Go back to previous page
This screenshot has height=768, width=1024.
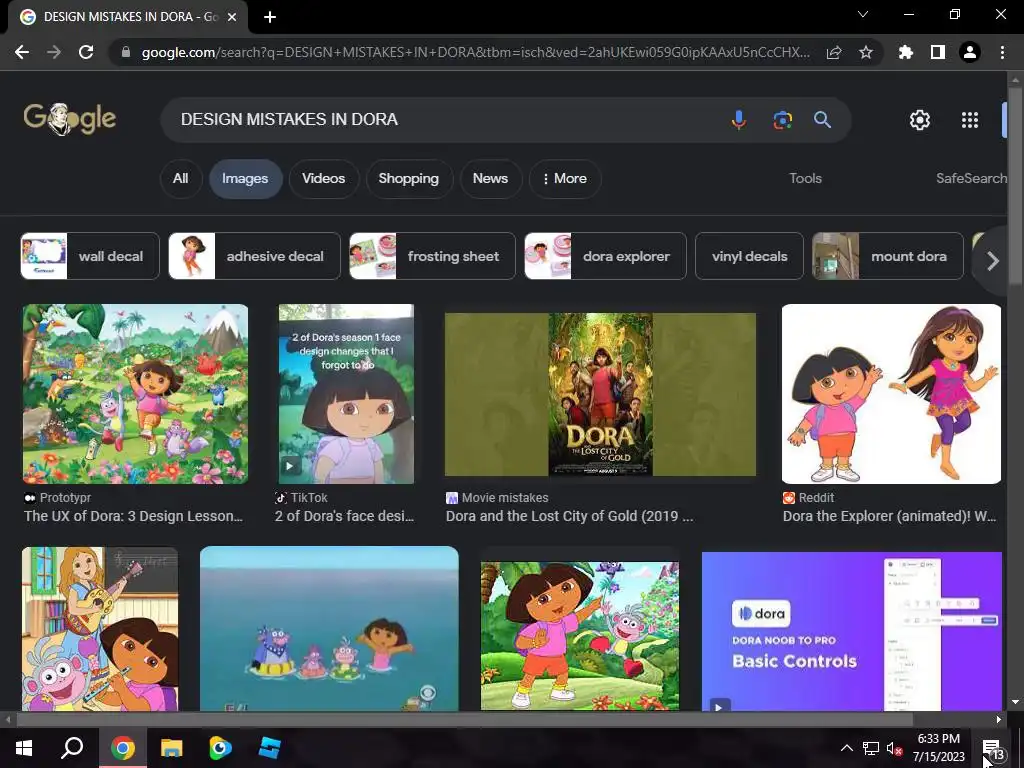tap(22, 52)
